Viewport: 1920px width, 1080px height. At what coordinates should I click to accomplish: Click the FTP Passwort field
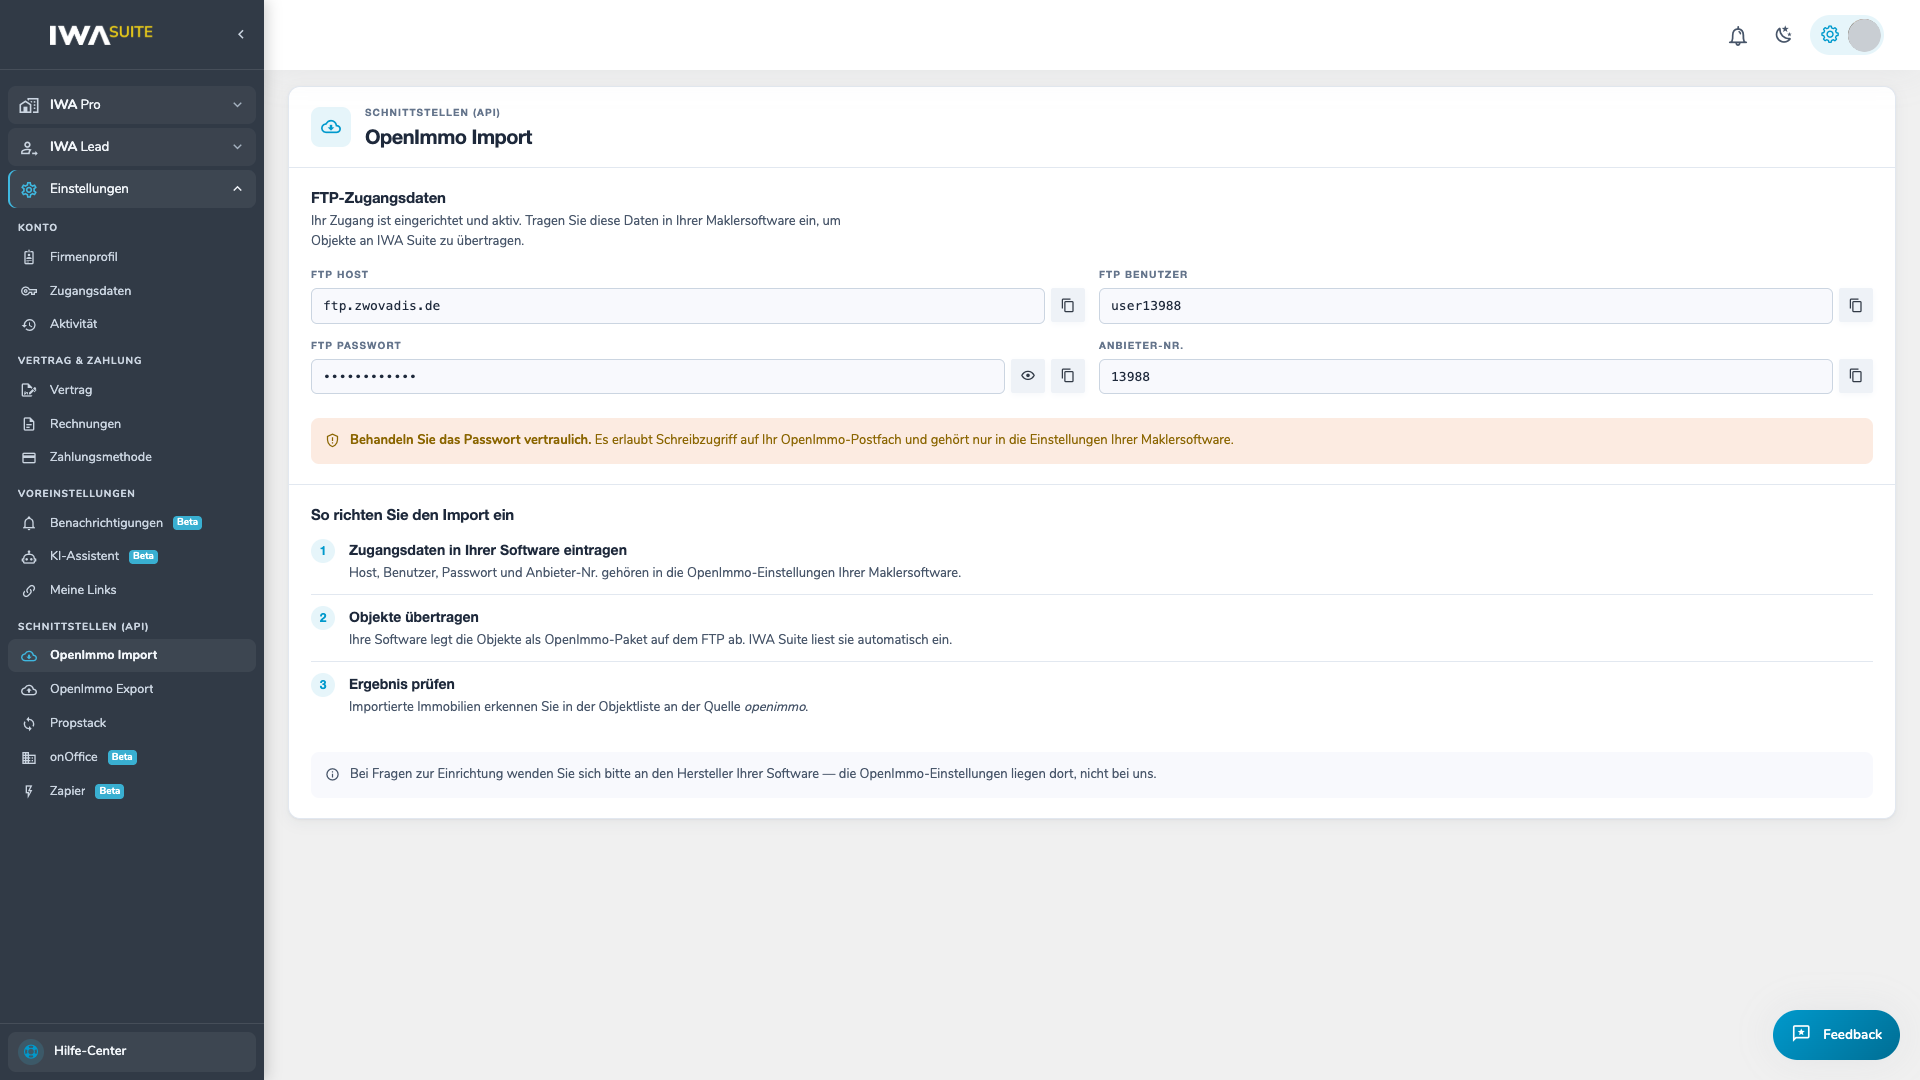coord(657,376)
